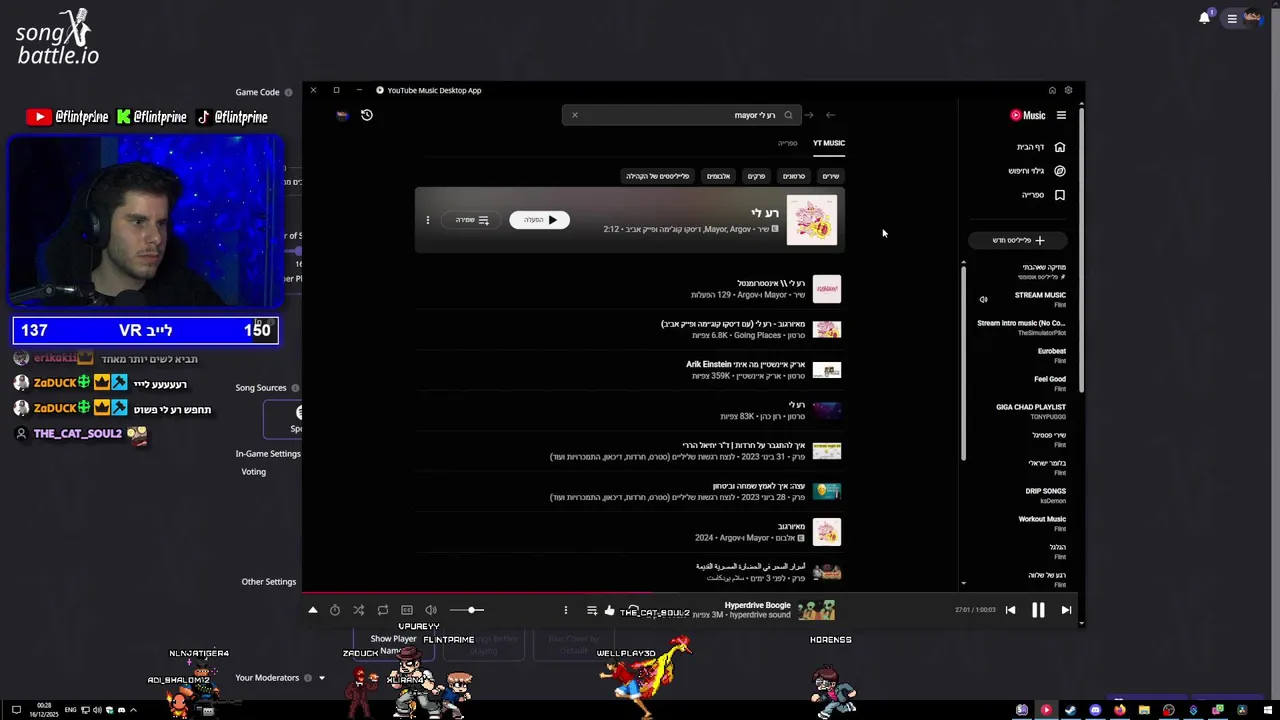Expand Song Sources info icon
The height and width of the screenshot is (720, 1280).
click(295, 388)
